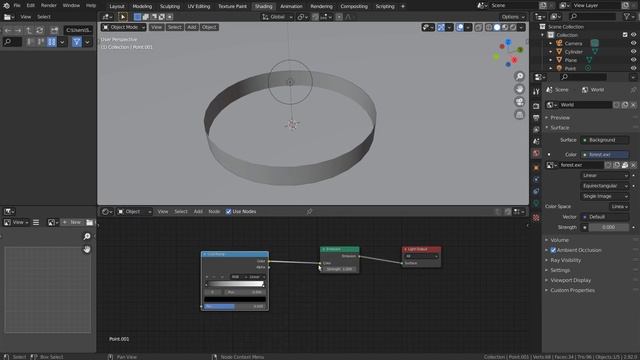The image size is (640, 360).
Task: Go forward in file browser
Action: (x=18, y=30)
